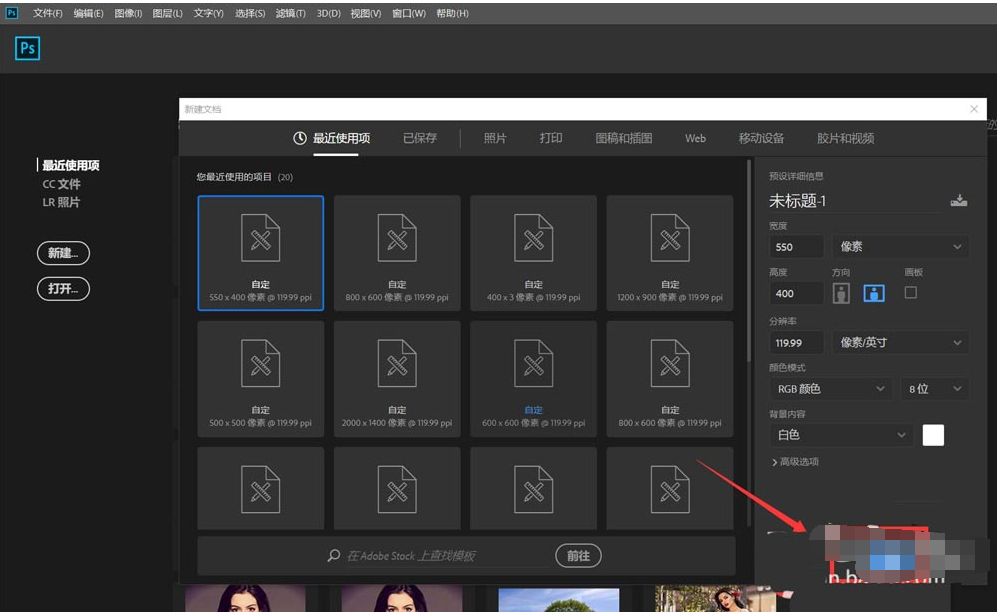
Task: Click the 前往 button
Action: 578,555
